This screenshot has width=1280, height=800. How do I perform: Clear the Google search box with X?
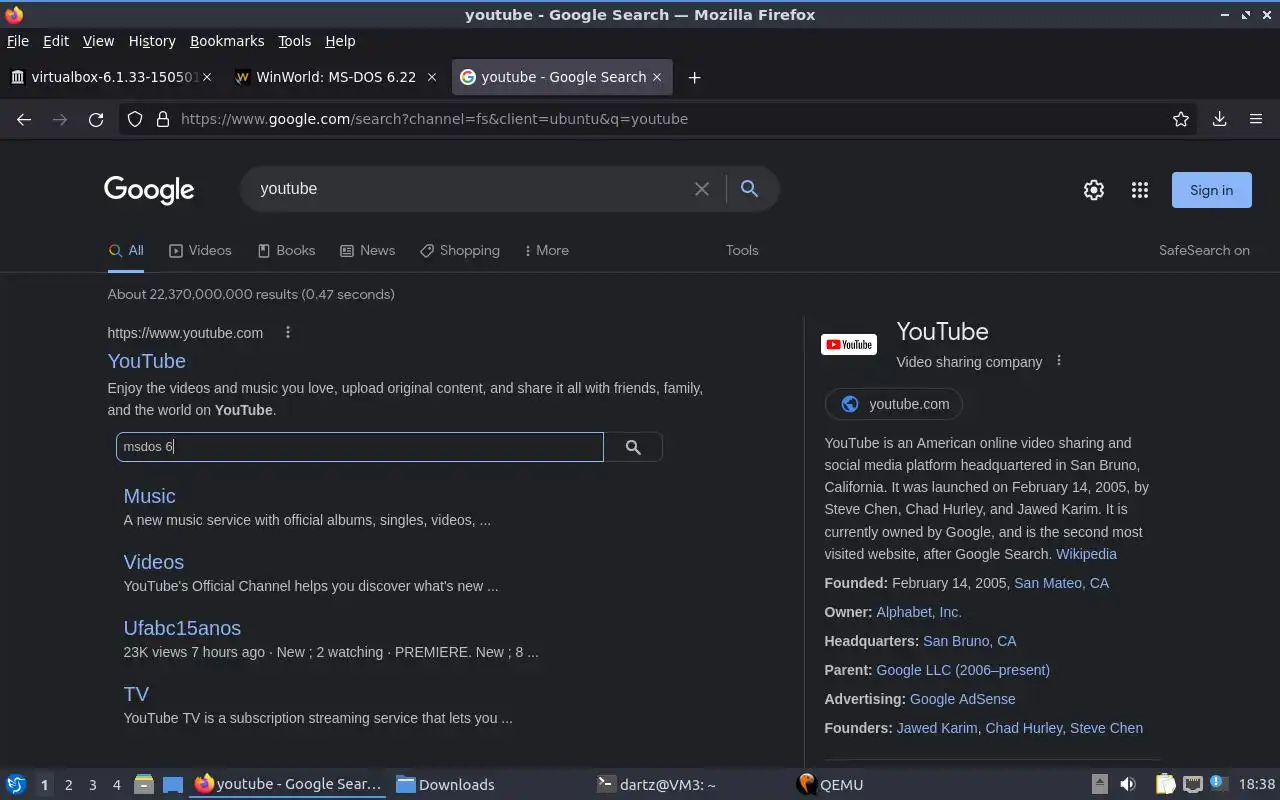pos(702,189)
